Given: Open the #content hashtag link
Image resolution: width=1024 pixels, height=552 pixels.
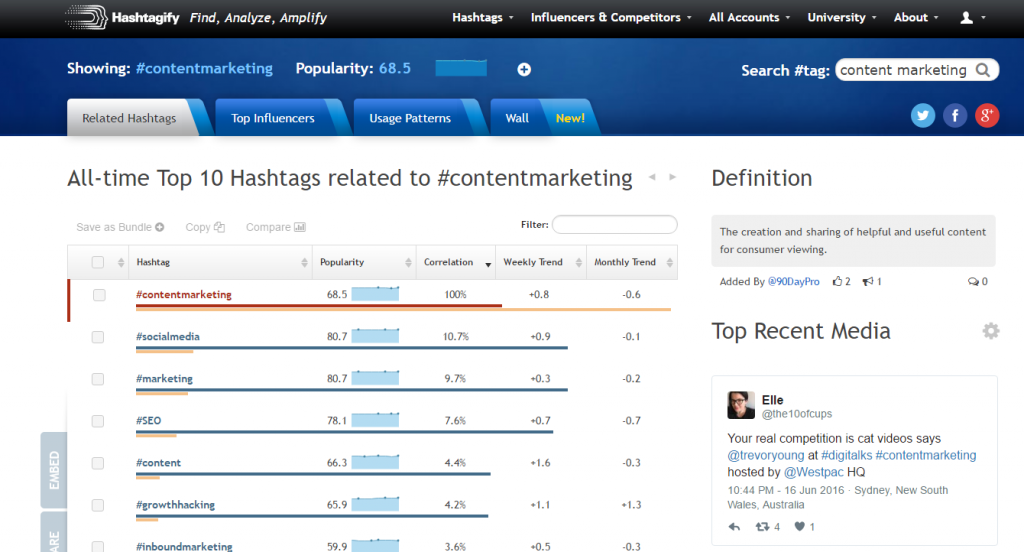Looking at the screenshot, I should (x=159, y=463).
